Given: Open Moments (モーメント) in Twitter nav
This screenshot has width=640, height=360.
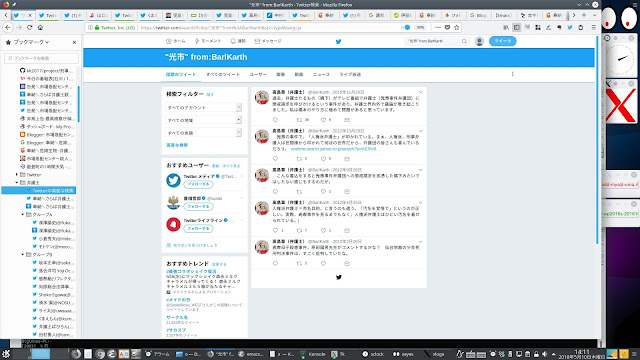Looking at the screenshot, I should click(208, 41).
